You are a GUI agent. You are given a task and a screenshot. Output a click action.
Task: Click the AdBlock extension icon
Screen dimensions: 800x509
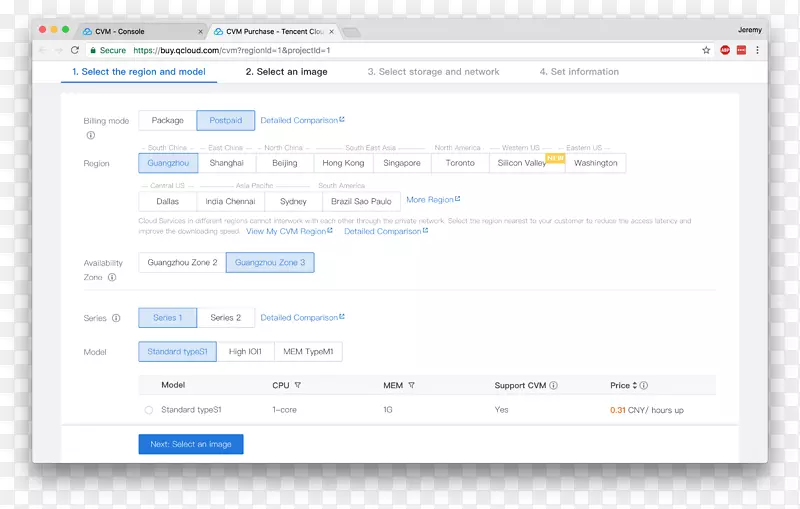[x=725, y=50]
